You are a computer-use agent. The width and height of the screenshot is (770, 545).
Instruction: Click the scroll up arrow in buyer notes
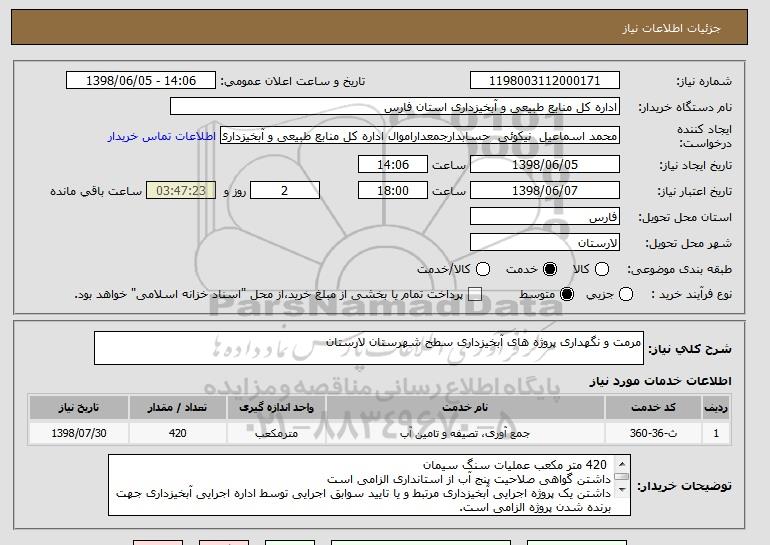tap(622, 464)
